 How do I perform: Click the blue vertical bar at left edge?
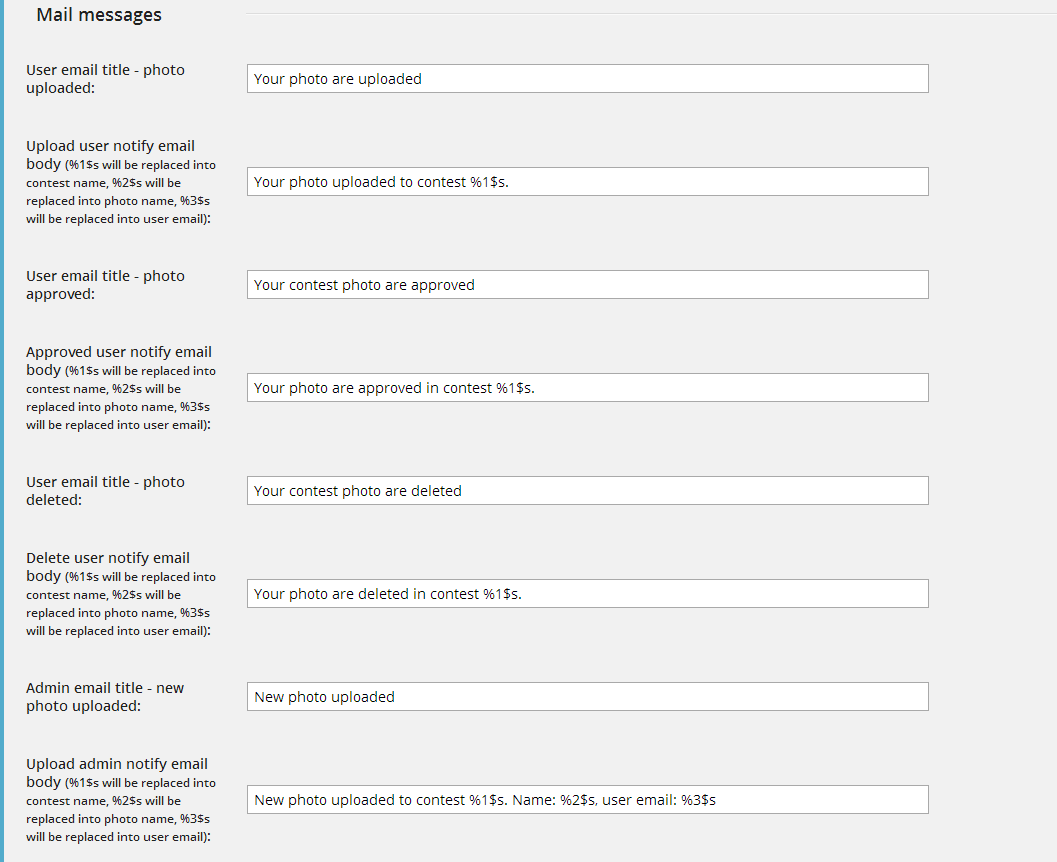pyautogui.click(x=2, y=431)
